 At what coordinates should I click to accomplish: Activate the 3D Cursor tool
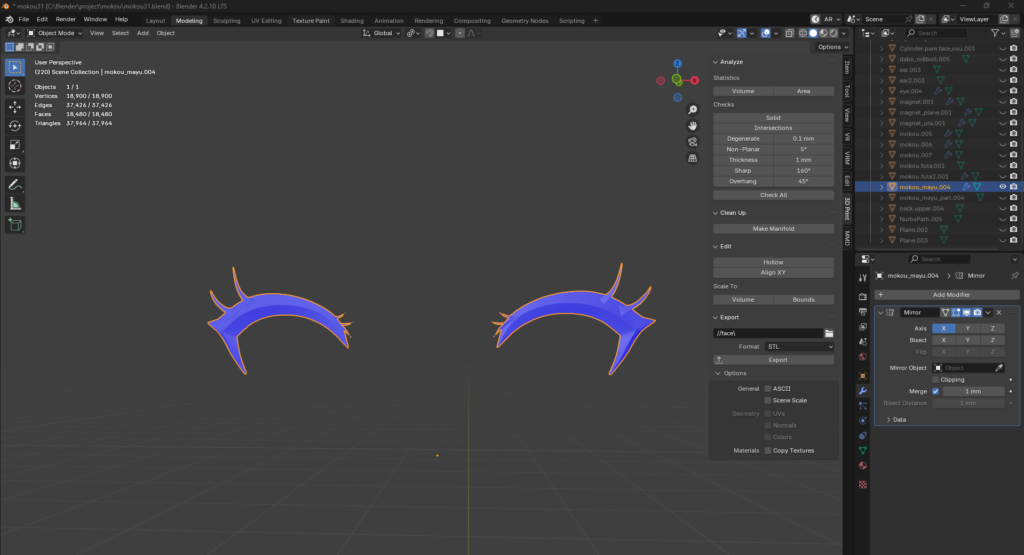pos(15,87)
